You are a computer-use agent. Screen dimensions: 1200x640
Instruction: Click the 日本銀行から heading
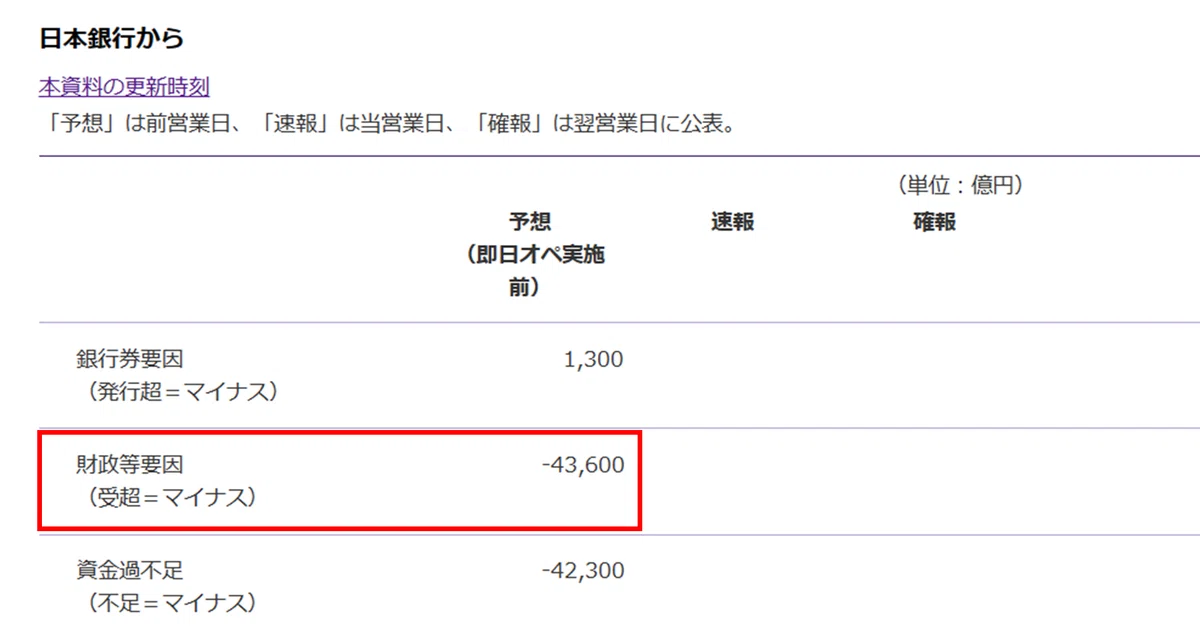[112, 39]
